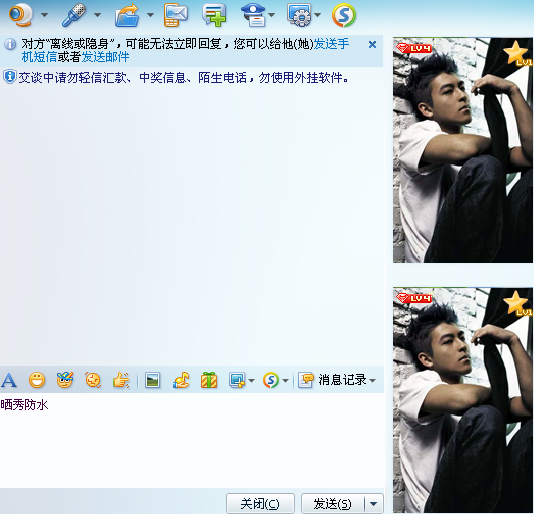Open the smiley emoticon picker

(x=37, y=380)
